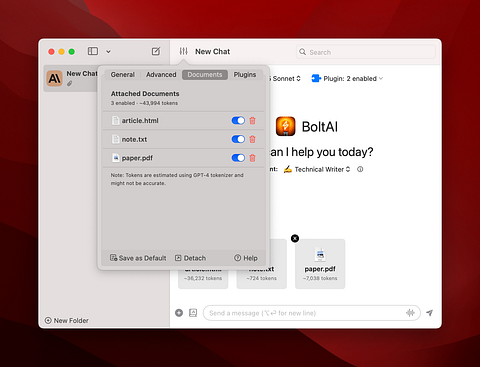Click the Detach button

point(190,258)
